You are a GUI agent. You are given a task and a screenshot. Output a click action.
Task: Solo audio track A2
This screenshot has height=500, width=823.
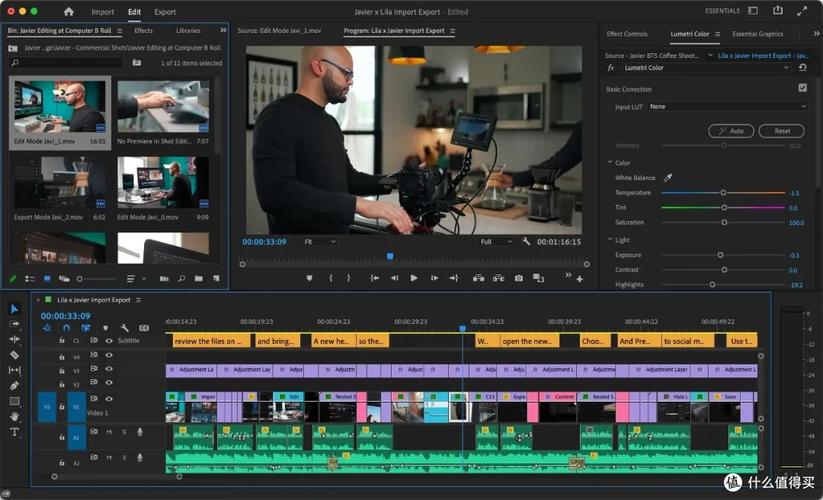pyautogui.click(x=124, y=458)
